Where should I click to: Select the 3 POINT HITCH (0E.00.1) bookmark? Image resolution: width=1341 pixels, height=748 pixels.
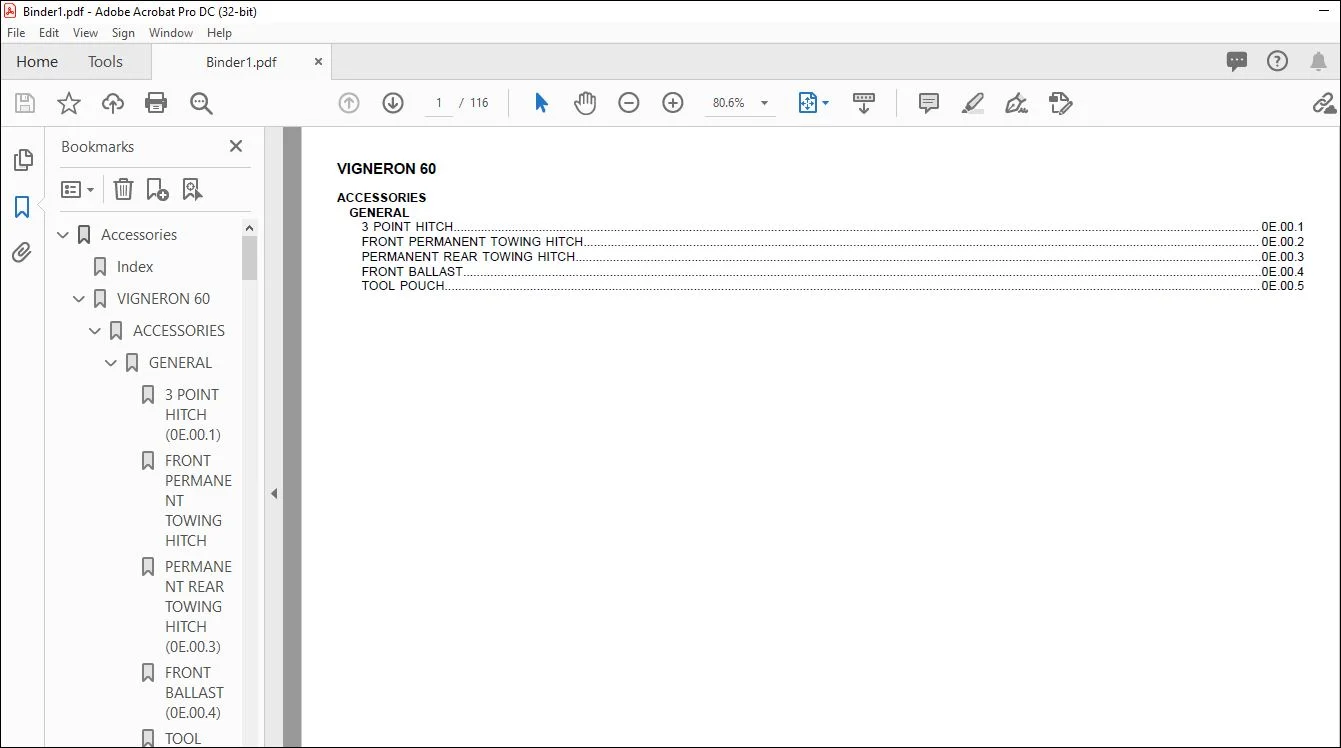193,415
